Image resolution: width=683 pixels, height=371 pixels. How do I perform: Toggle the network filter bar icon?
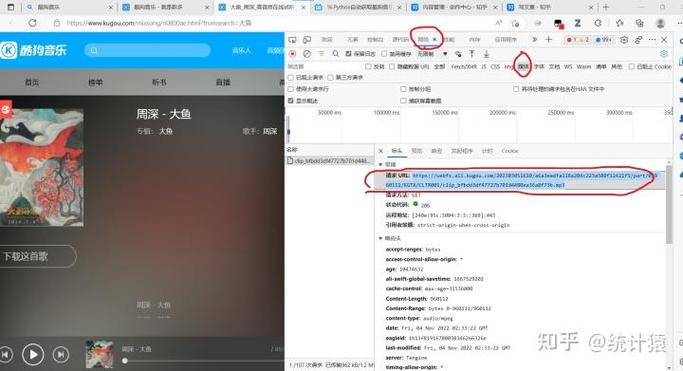321,54
